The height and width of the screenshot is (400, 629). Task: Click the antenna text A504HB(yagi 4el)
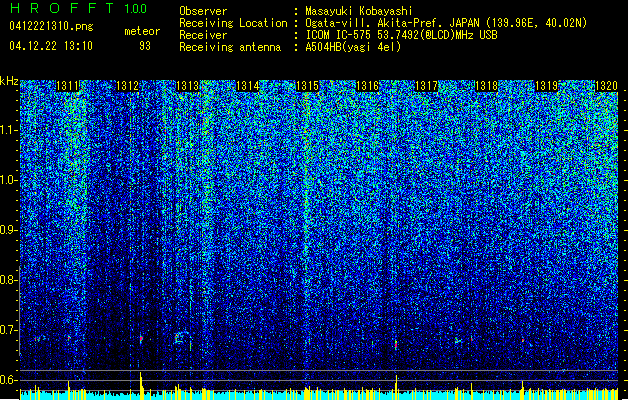353,47
